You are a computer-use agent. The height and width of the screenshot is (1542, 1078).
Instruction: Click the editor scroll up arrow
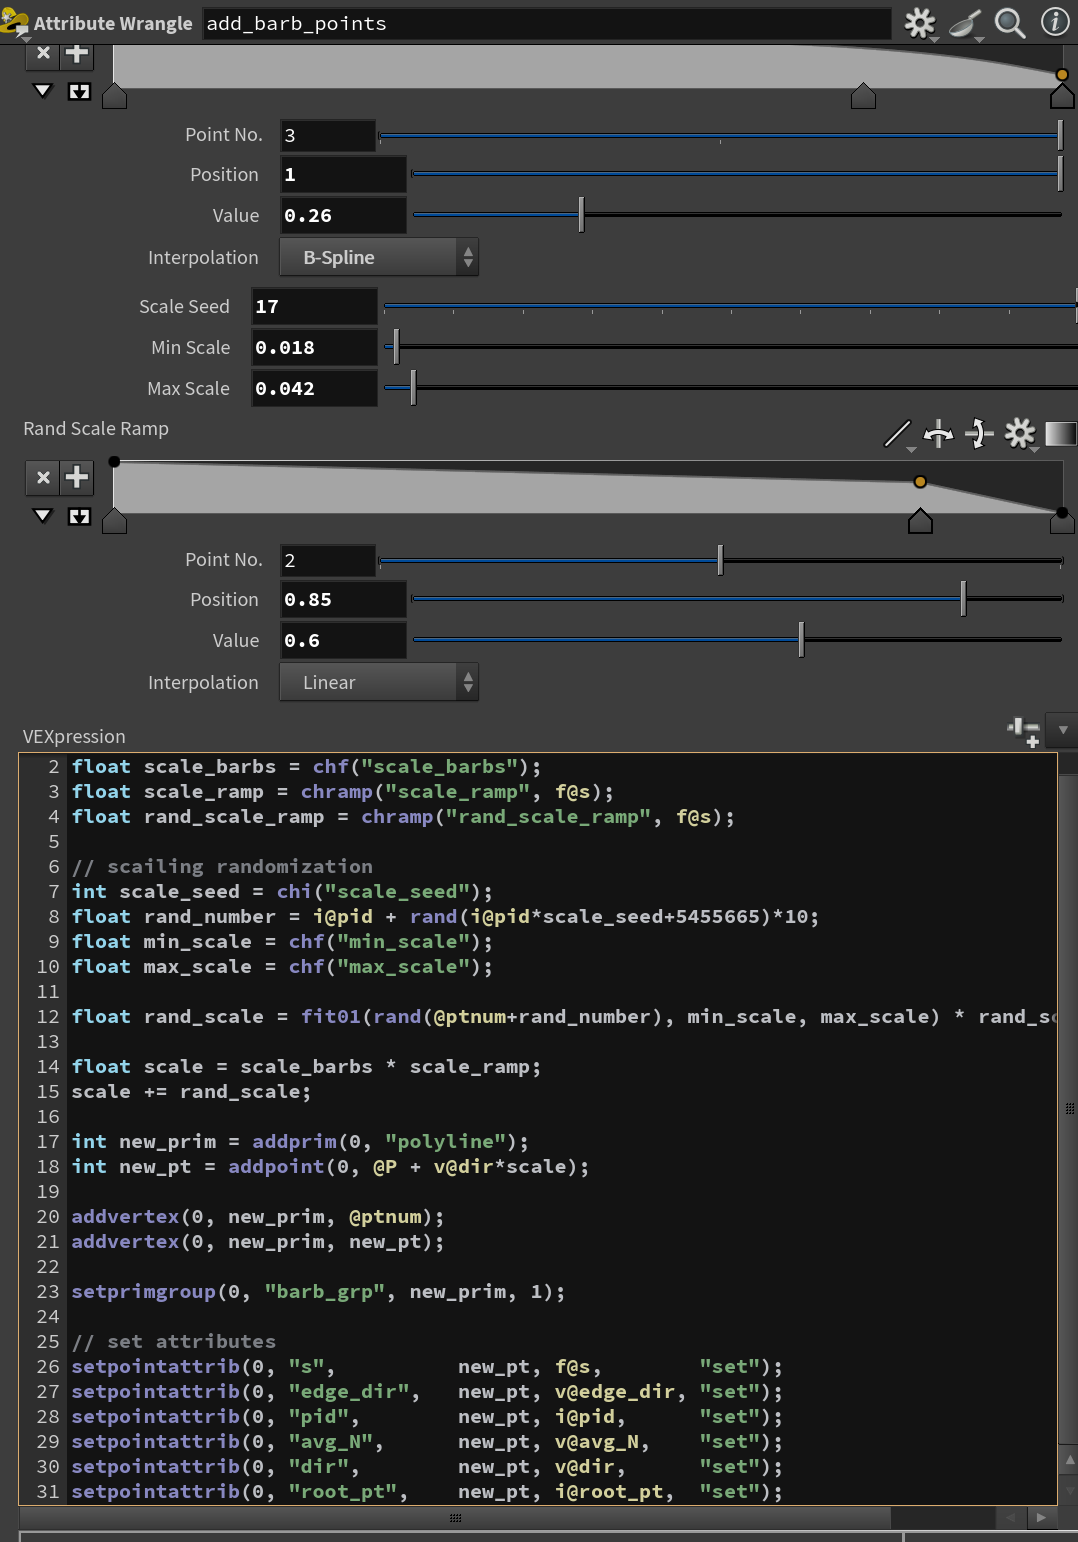pos(1068,1460)
